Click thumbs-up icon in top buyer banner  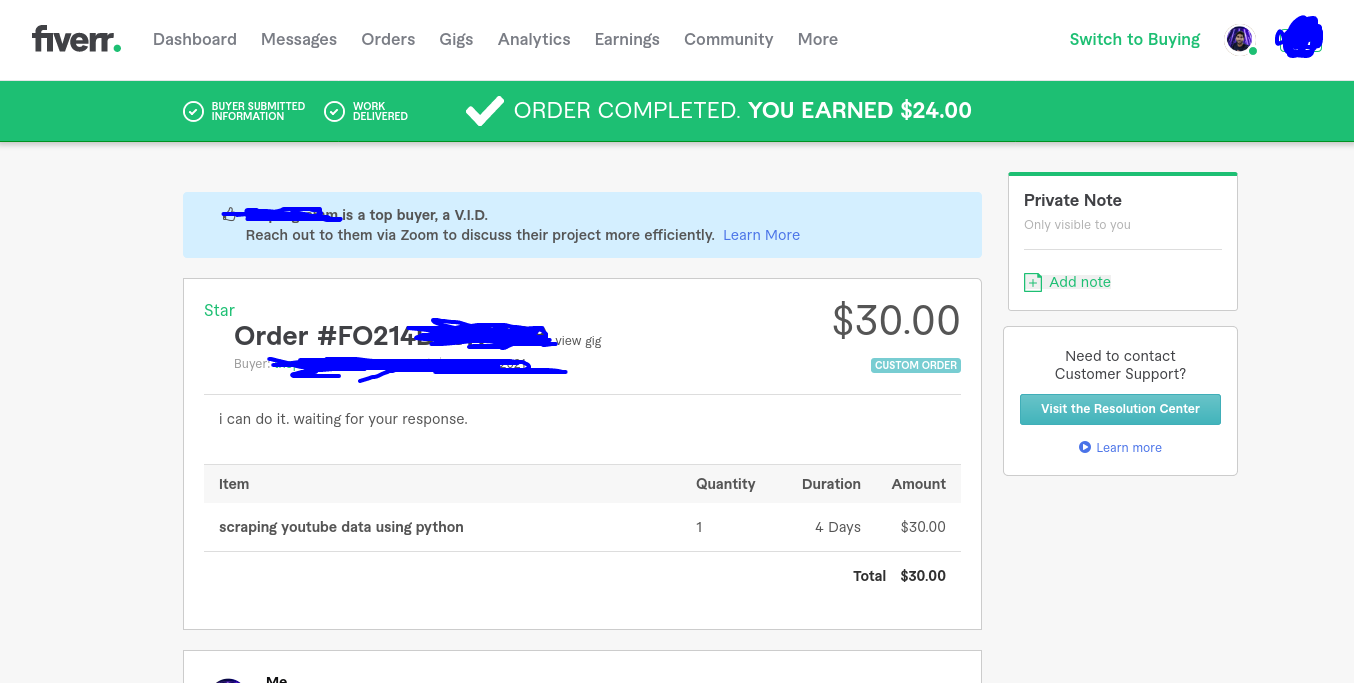[230, 214]
